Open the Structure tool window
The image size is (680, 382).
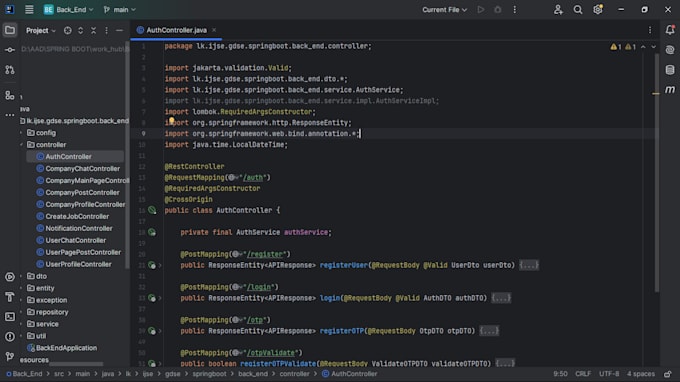[x=10, y=95]
